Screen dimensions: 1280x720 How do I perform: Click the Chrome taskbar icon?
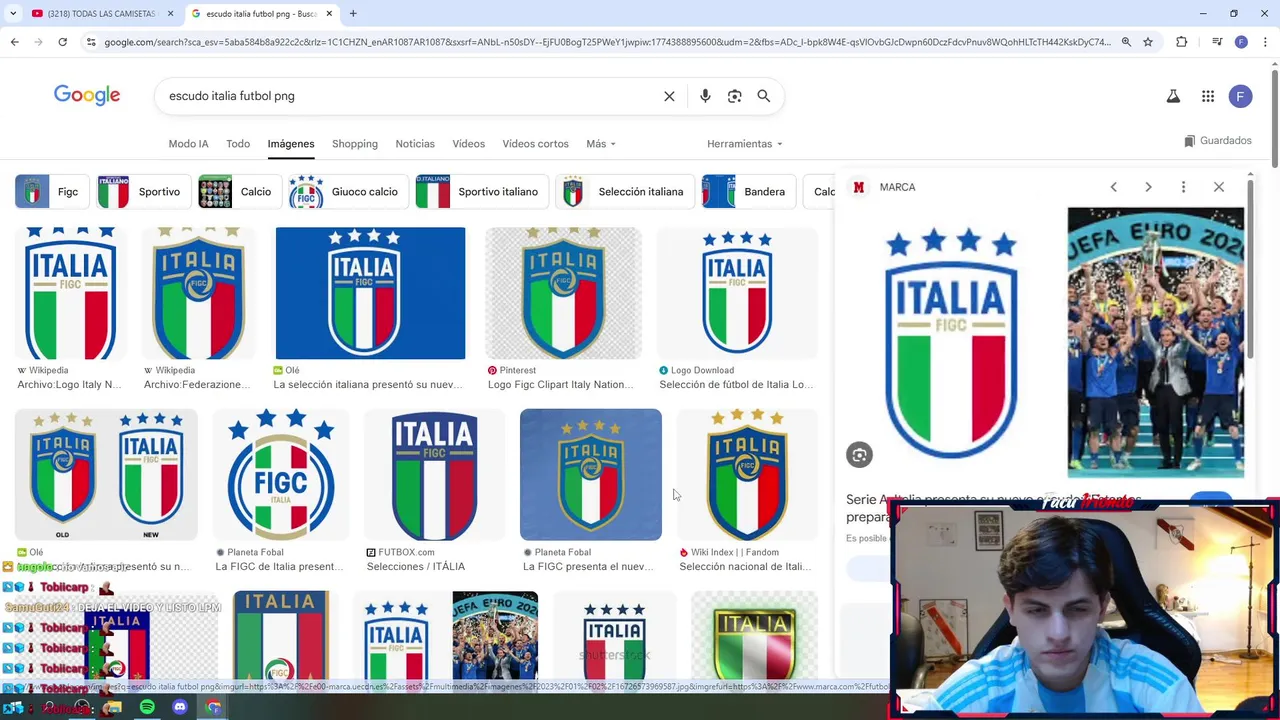tap(213, 707)
